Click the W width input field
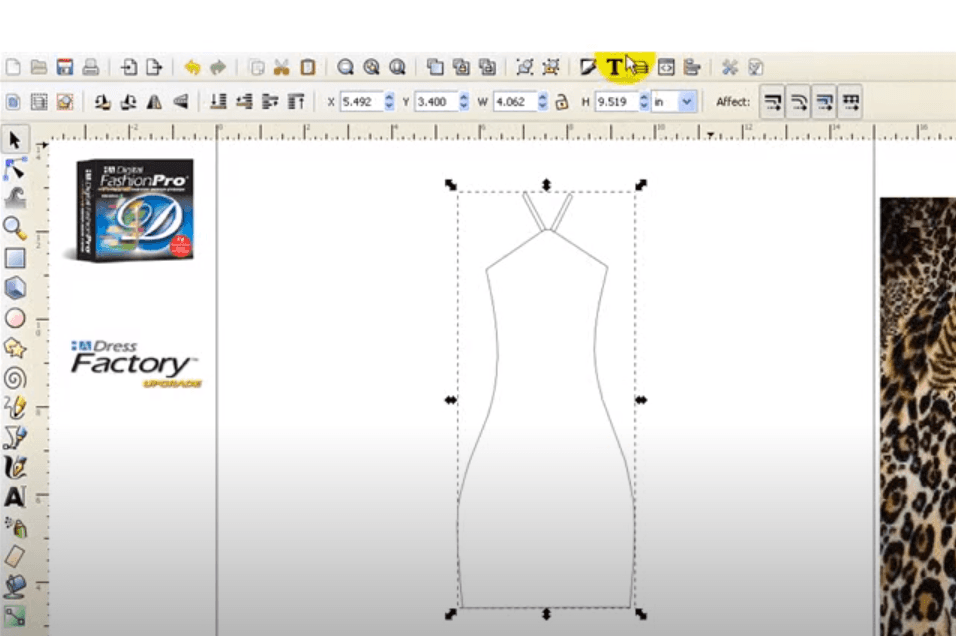 click(515, 102)
